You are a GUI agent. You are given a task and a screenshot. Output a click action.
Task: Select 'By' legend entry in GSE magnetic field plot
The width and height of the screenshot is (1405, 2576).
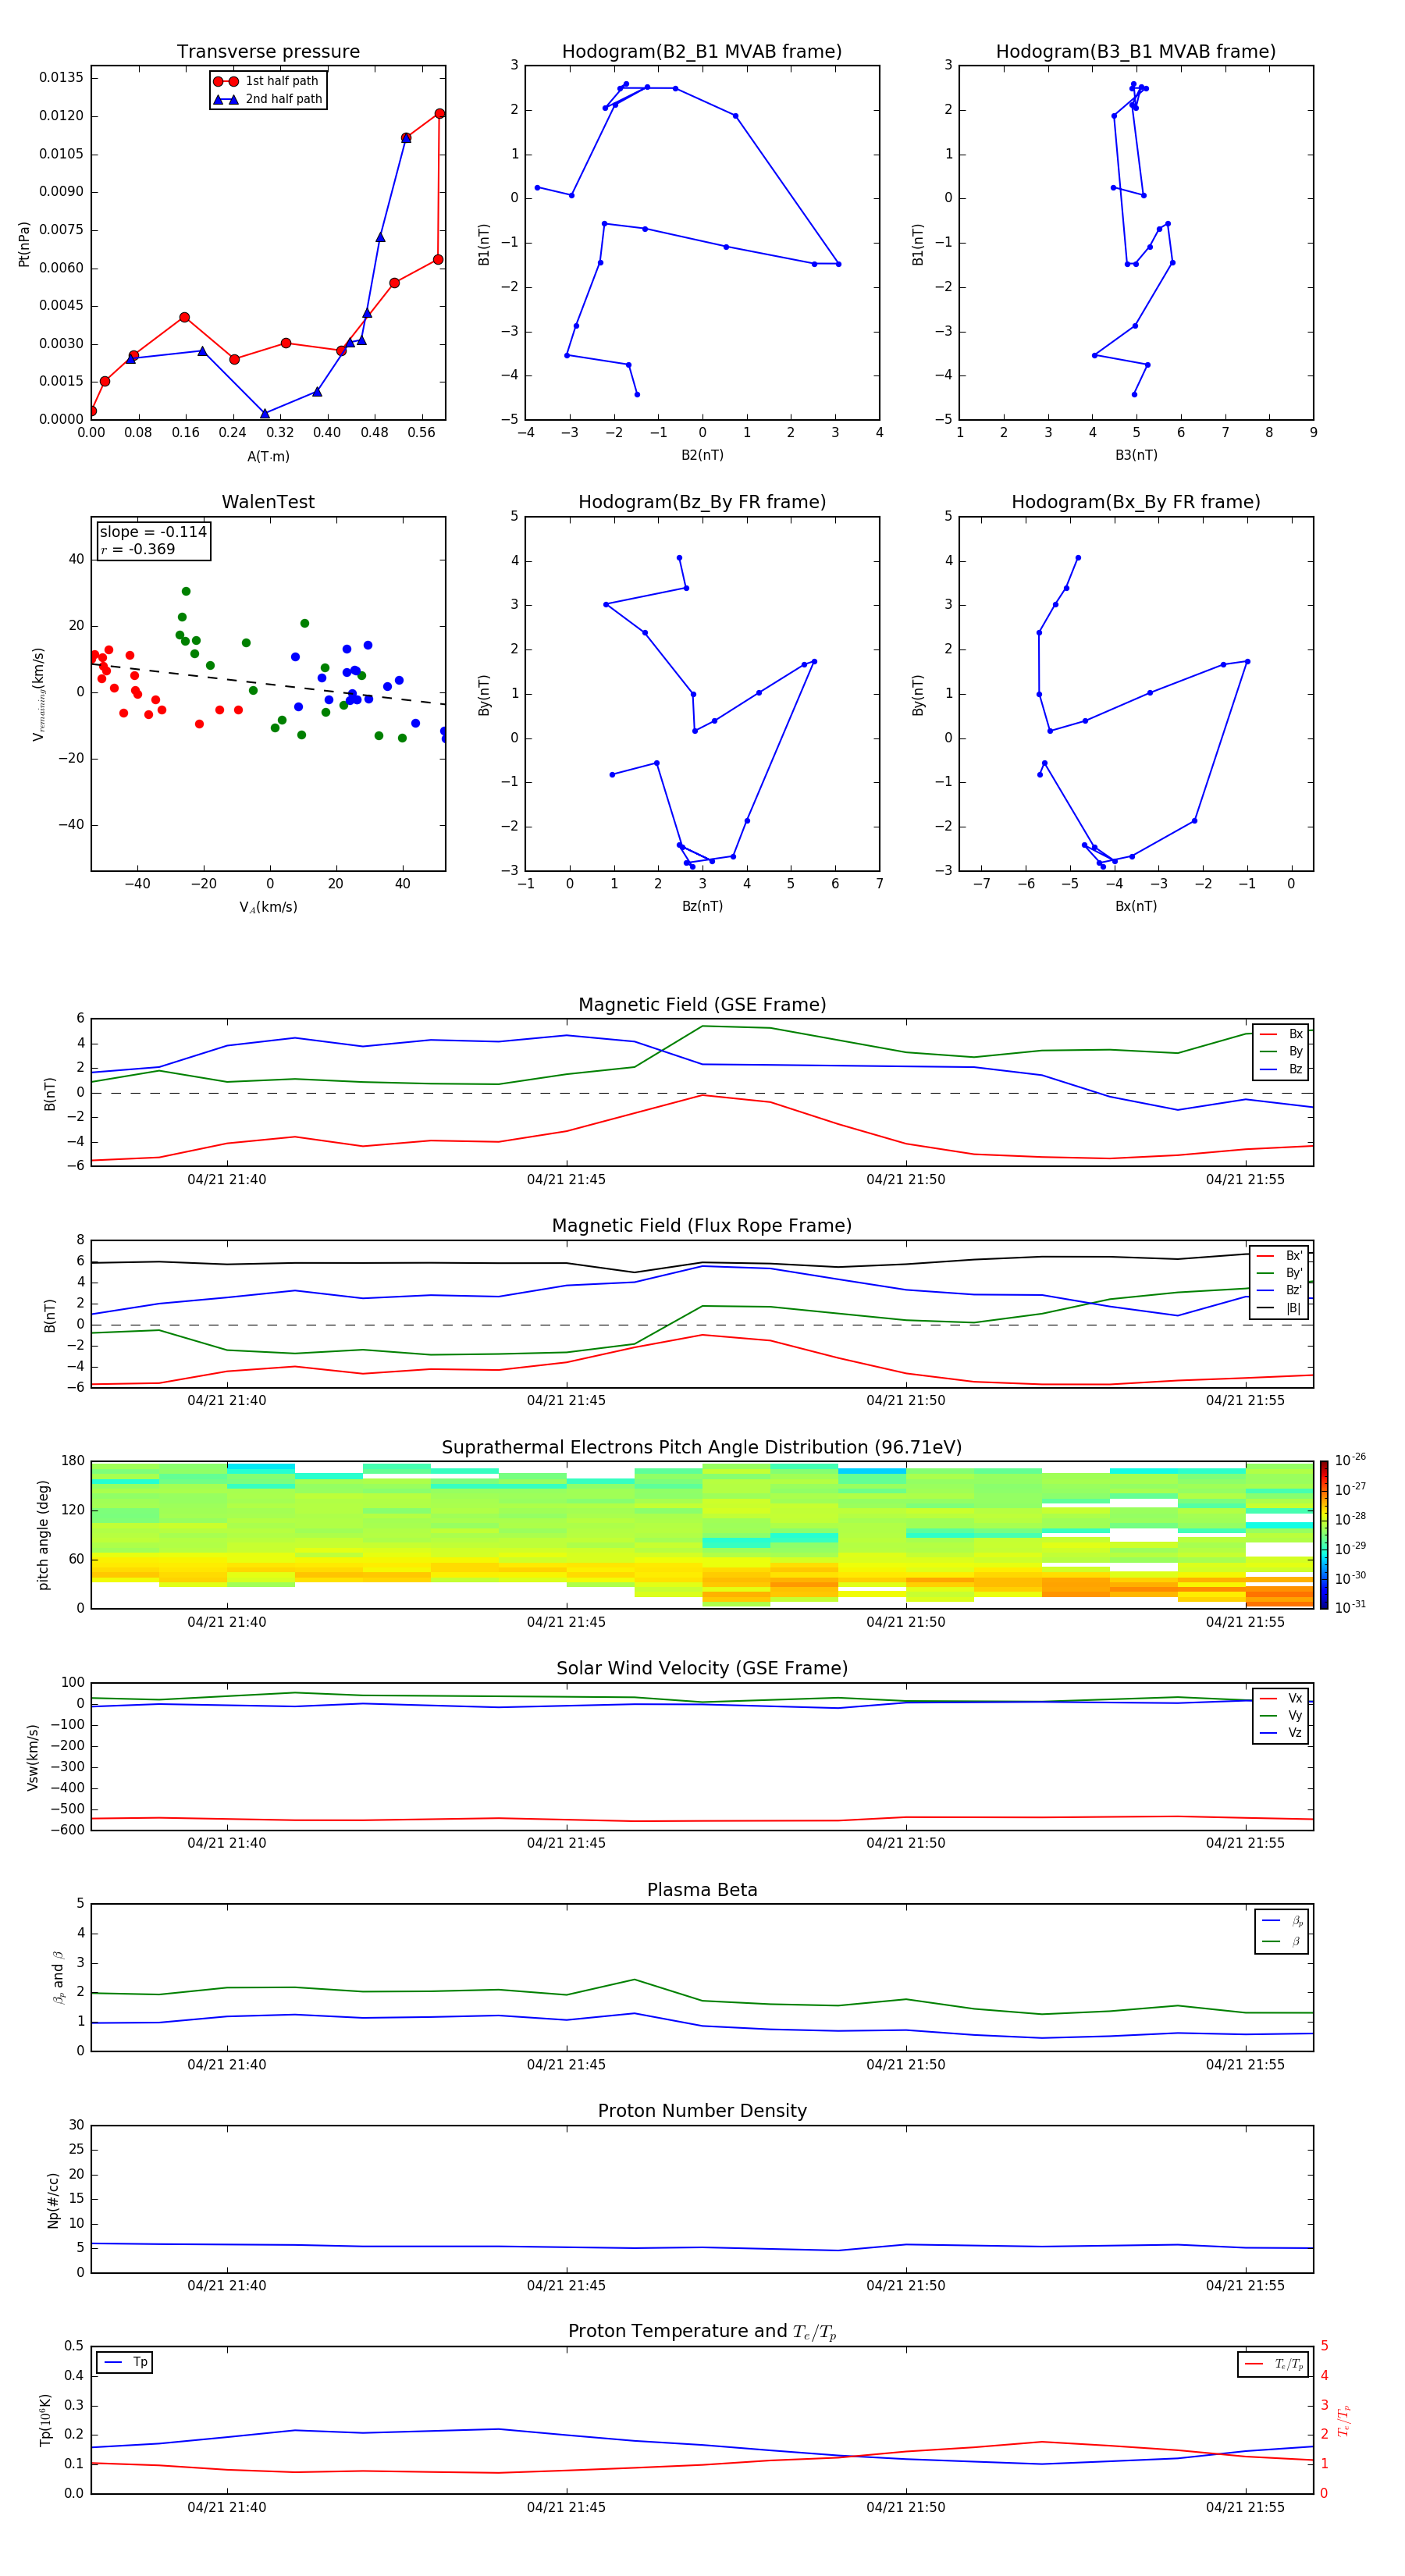click(1281, 1051)
